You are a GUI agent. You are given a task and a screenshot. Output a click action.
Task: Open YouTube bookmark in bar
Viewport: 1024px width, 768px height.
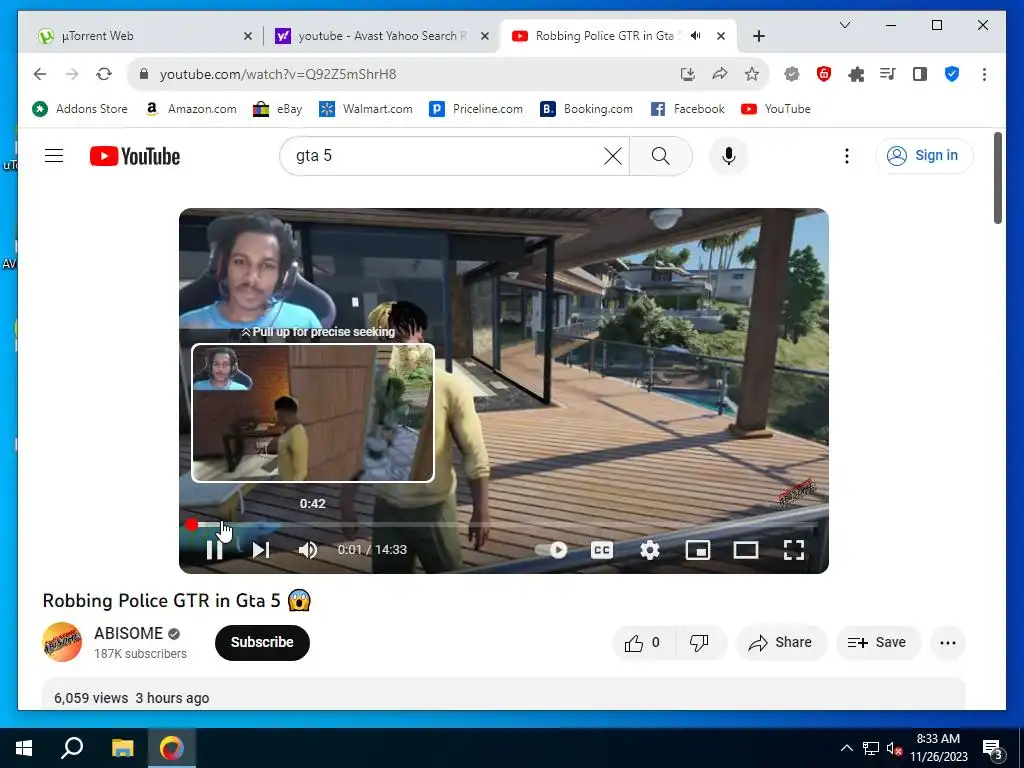pos(776,109)
